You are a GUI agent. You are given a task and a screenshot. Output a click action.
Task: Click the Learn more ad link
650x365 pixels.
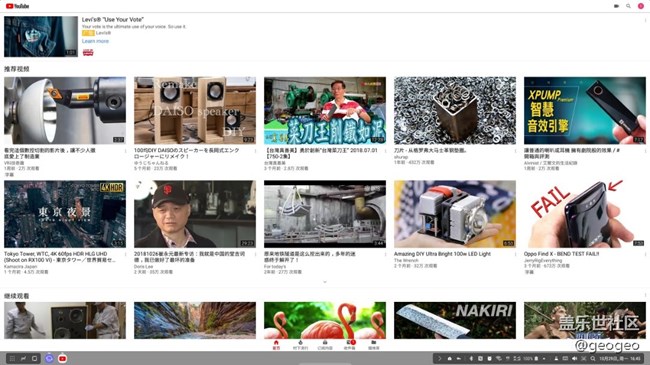(x=95, y=41)
